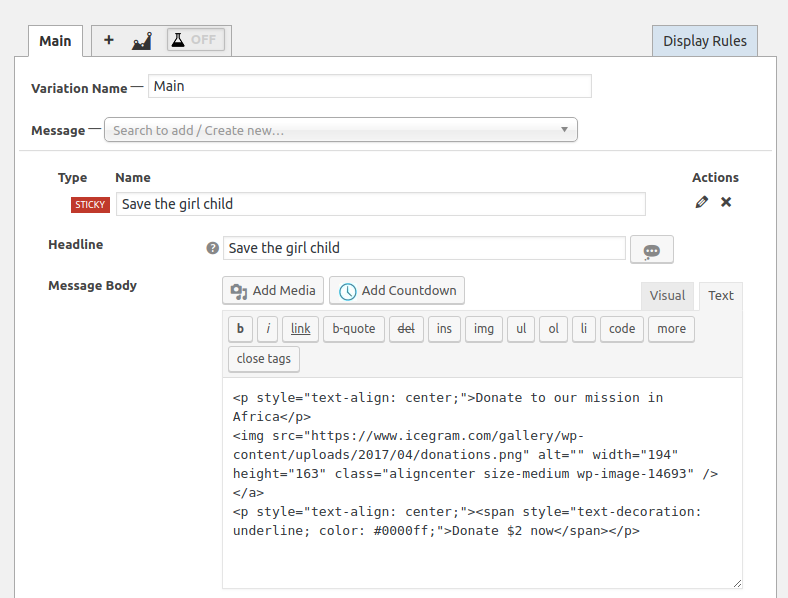Open the Message search dropdown

341,130
